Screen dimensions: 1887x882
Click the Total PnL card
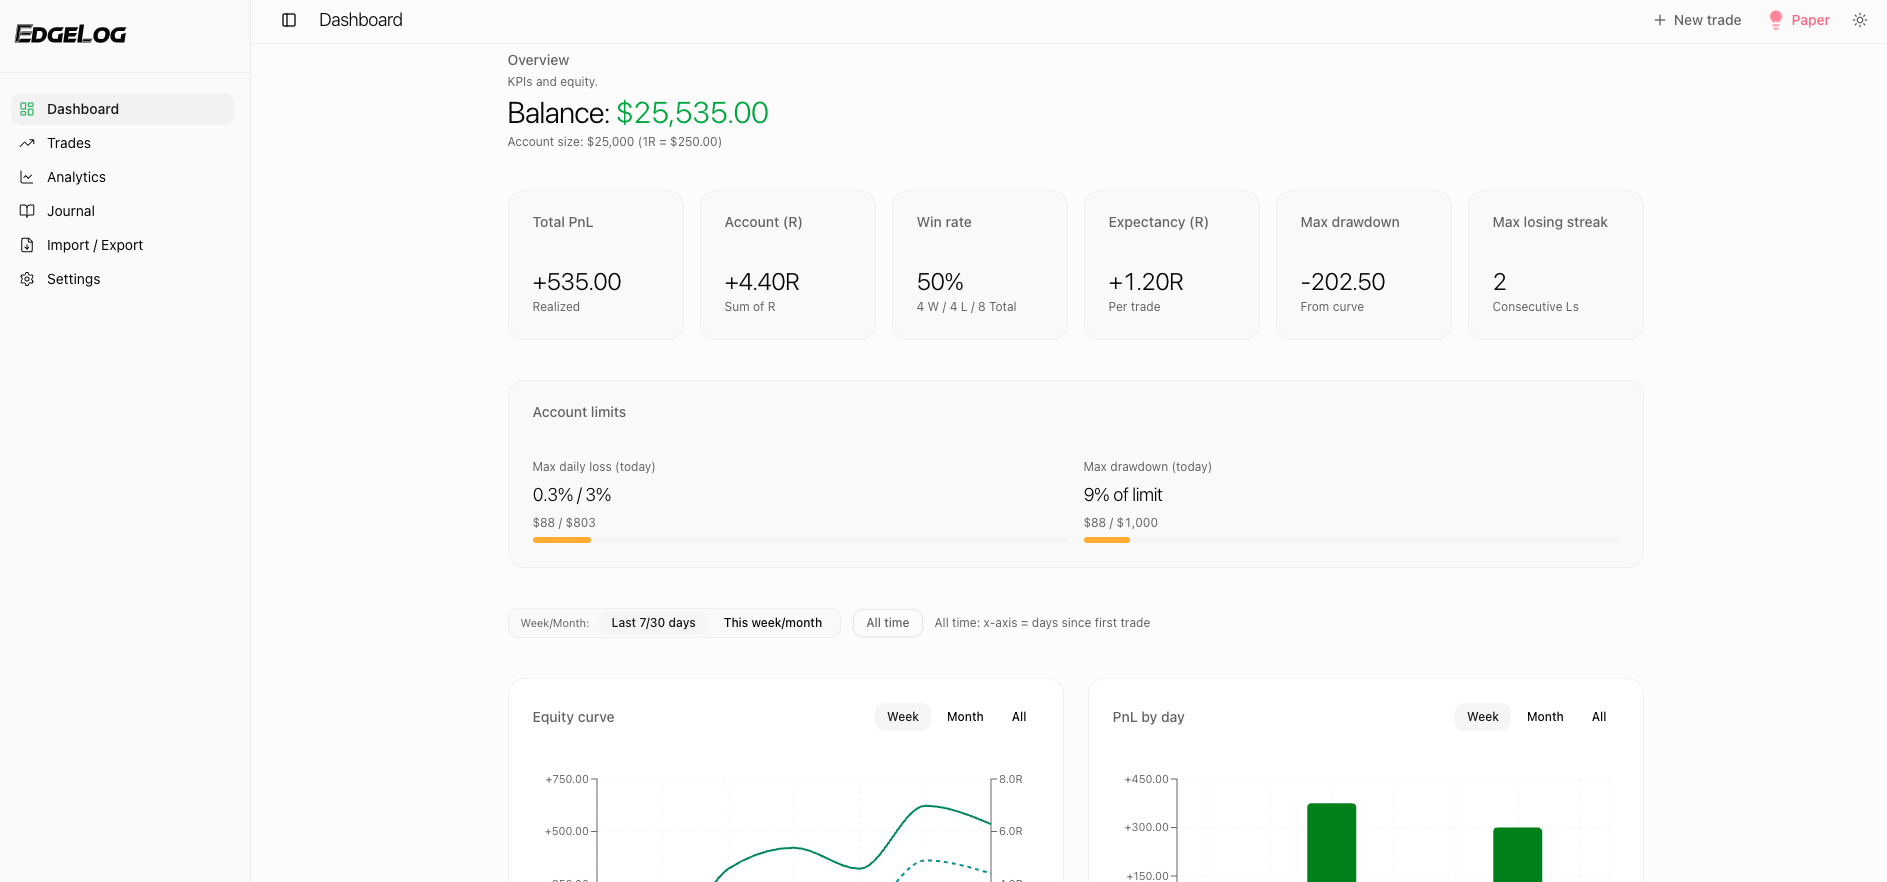click(x=596, y=265)
